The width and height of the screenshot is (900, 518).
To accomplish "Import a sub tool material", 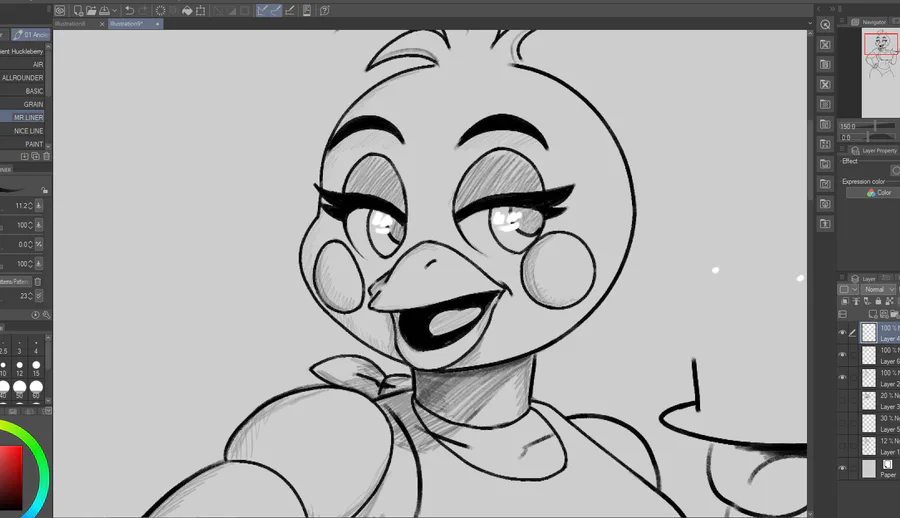I will (x=25, y=156).
